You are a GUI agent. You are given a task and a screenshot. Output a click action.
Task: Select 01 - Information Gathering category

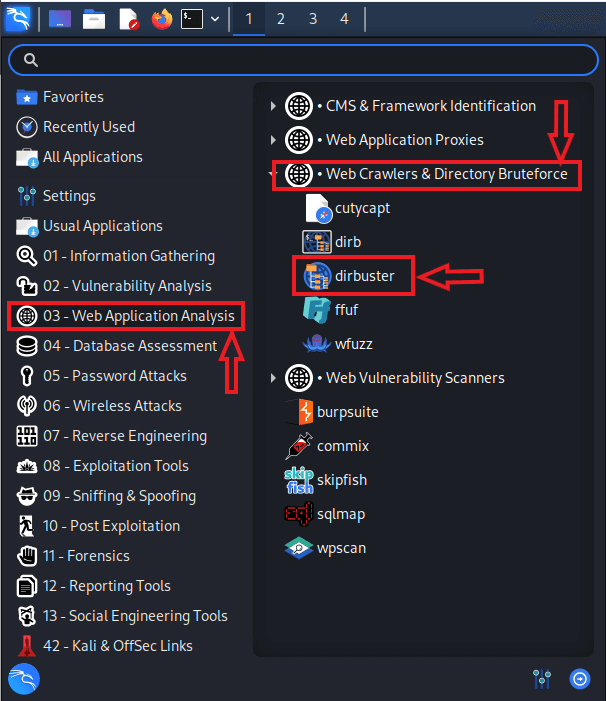[115, 256]
